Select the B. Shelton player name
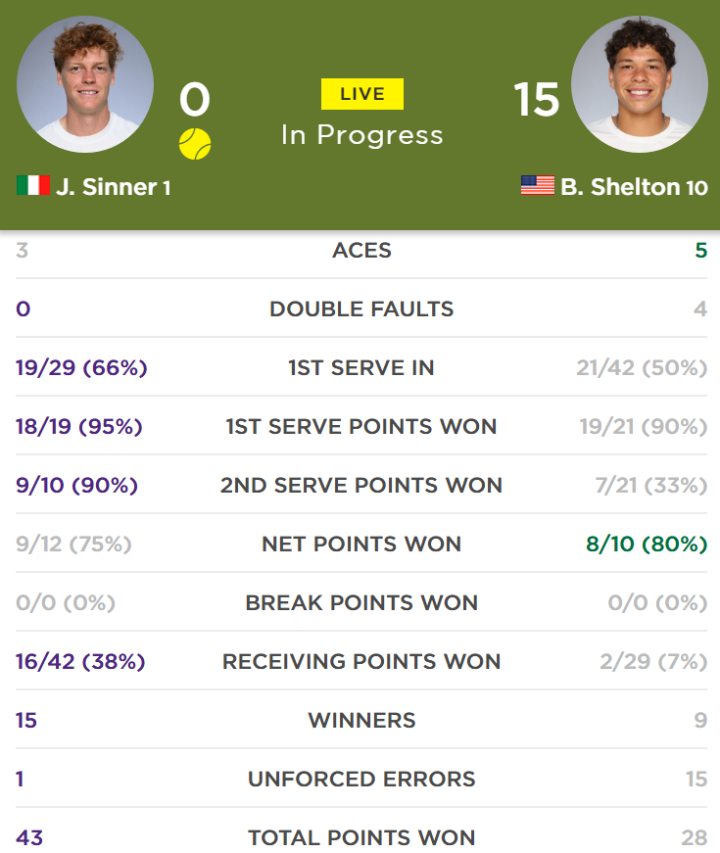The height and width of the screenshot is (853, 720). [x=620, y=187]
